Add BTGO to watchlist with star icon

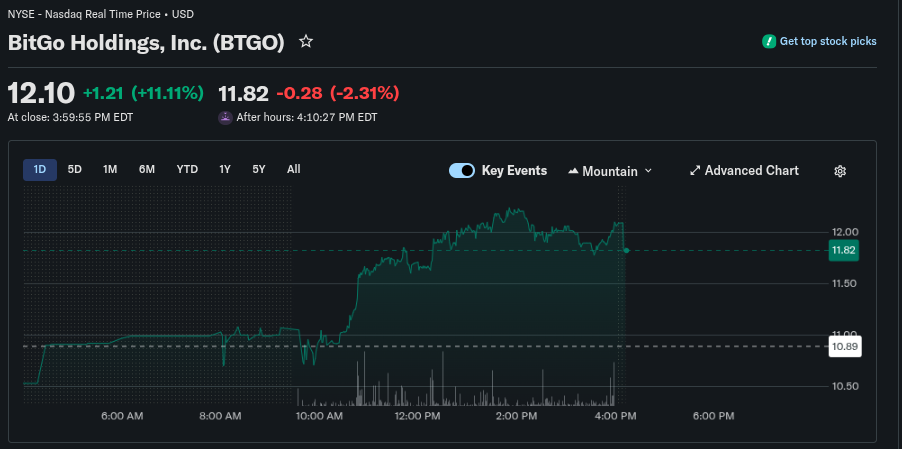tap(306, 42)
